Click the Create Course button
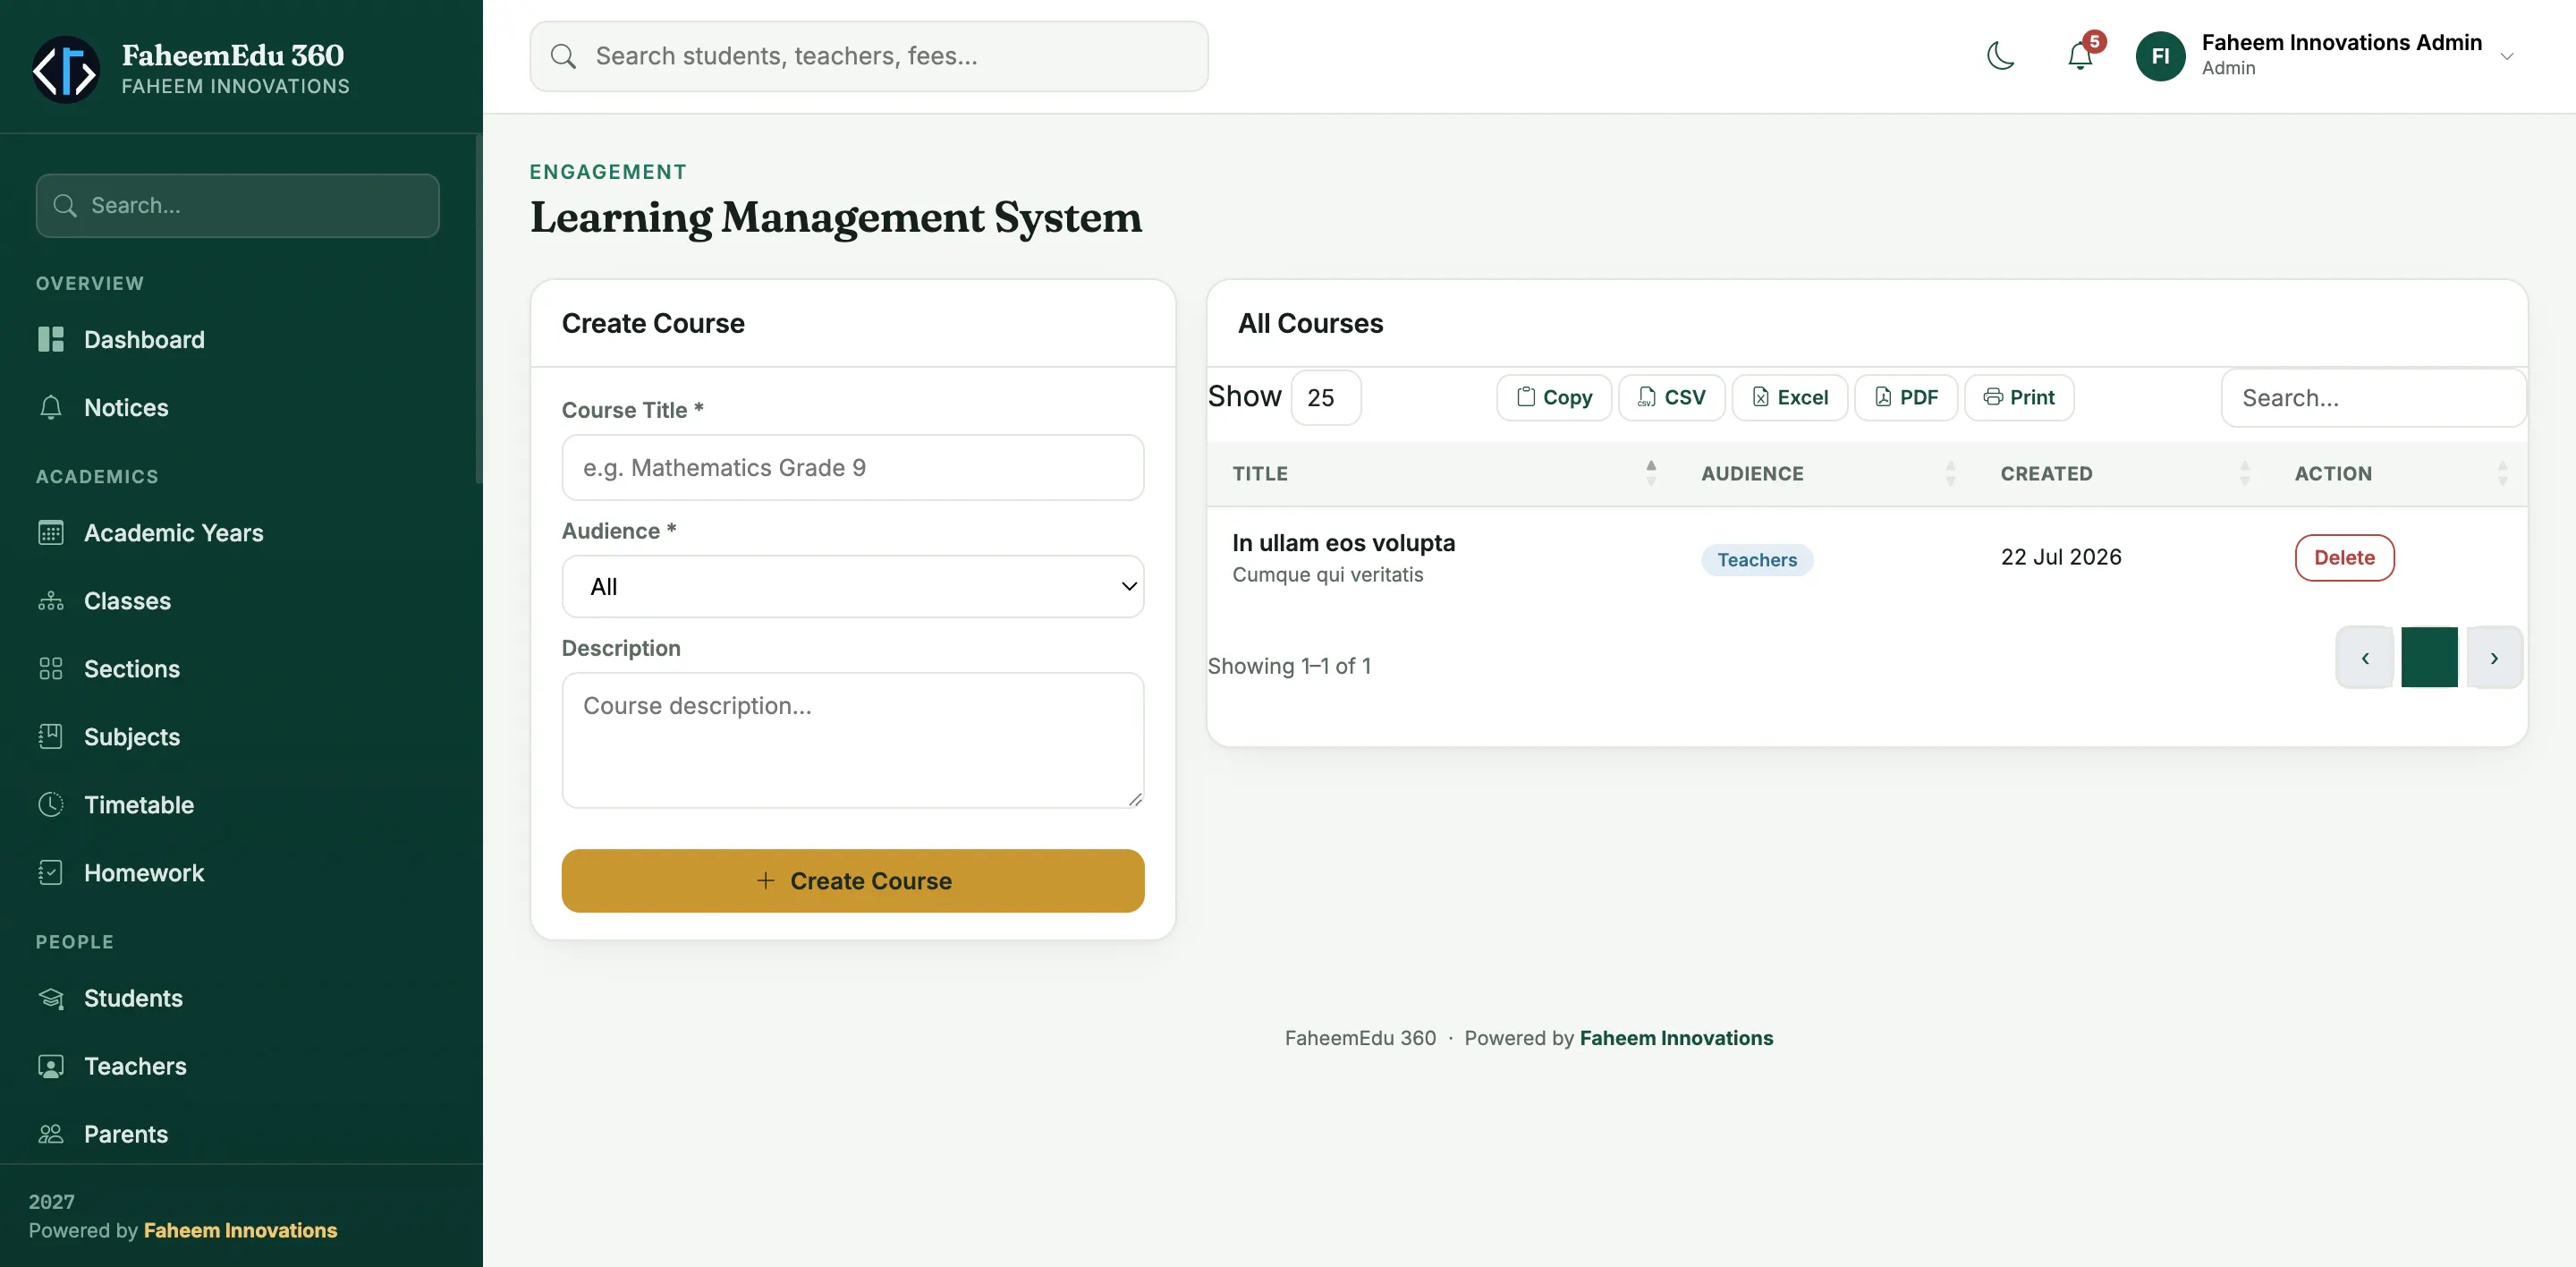 [853, 881]
